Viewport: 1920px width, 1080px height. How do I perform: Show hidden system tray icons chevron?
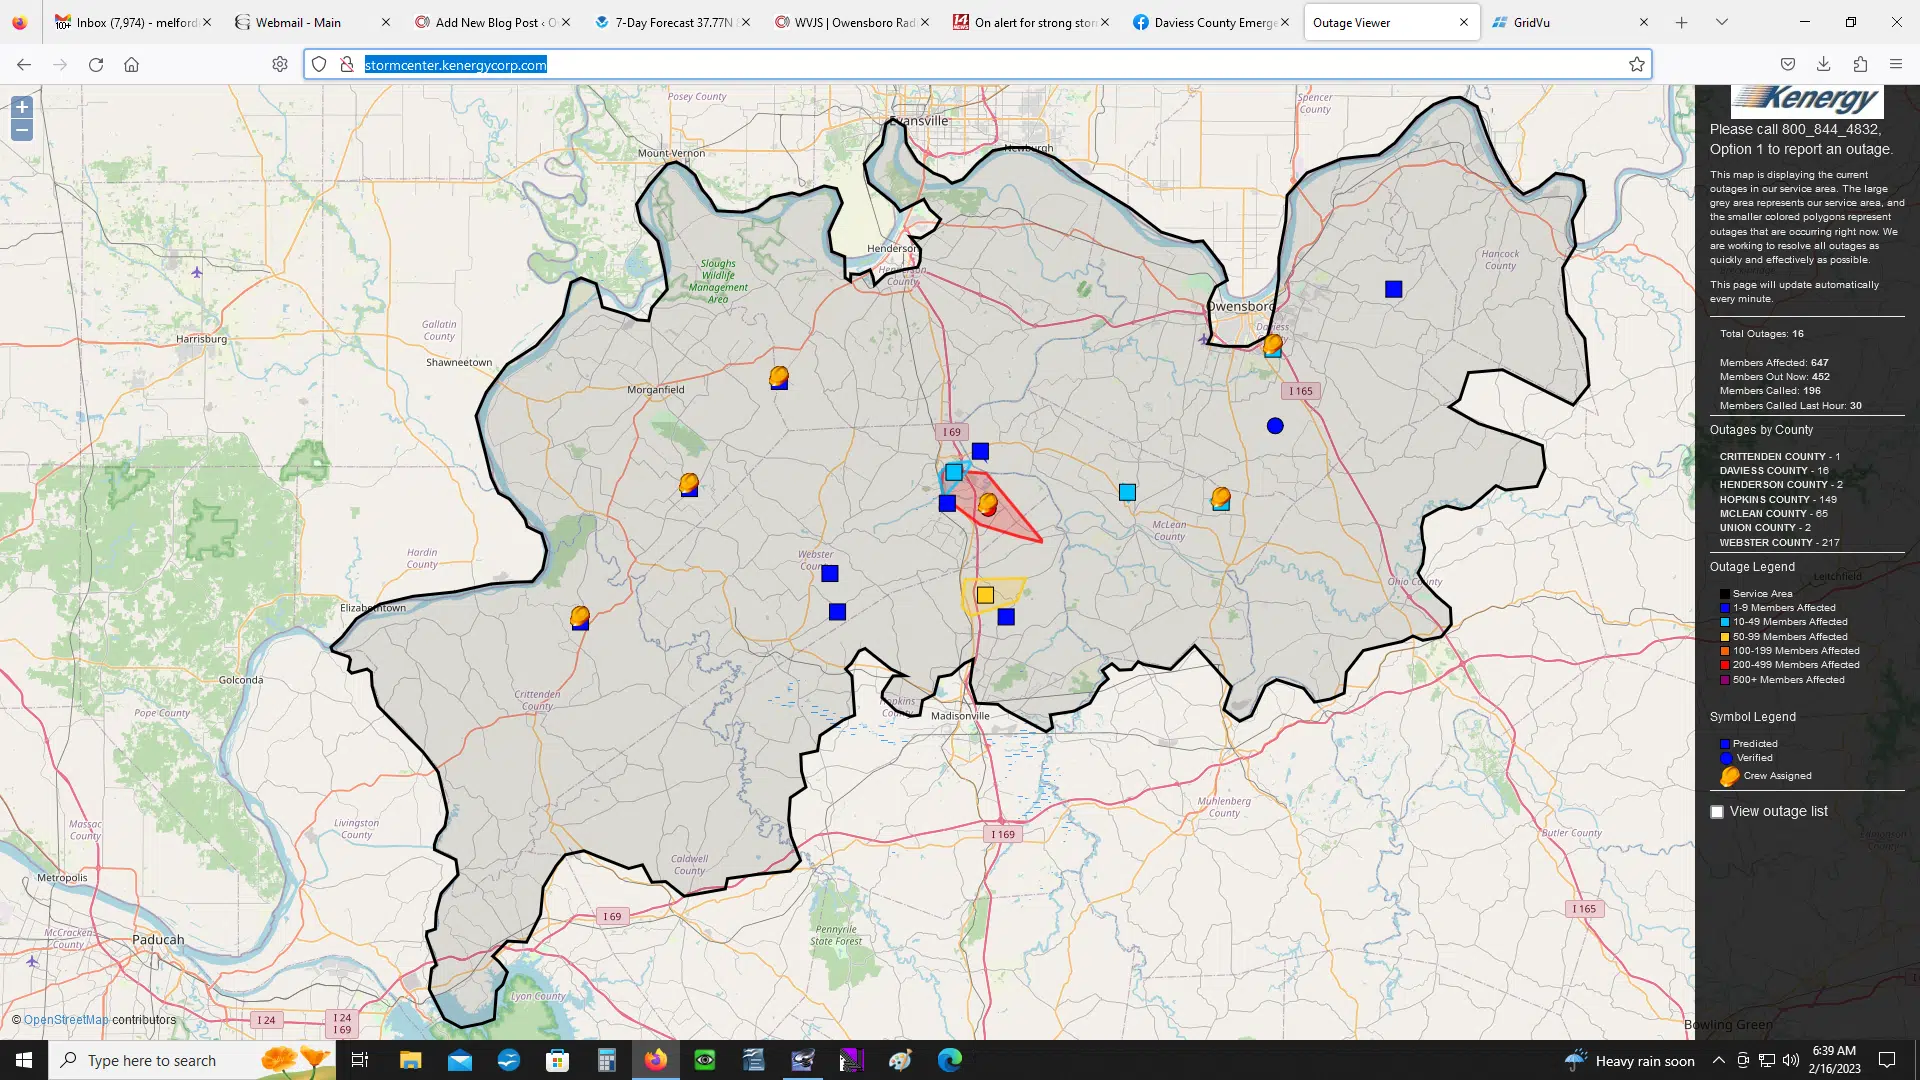[x=1718, y=1060]
